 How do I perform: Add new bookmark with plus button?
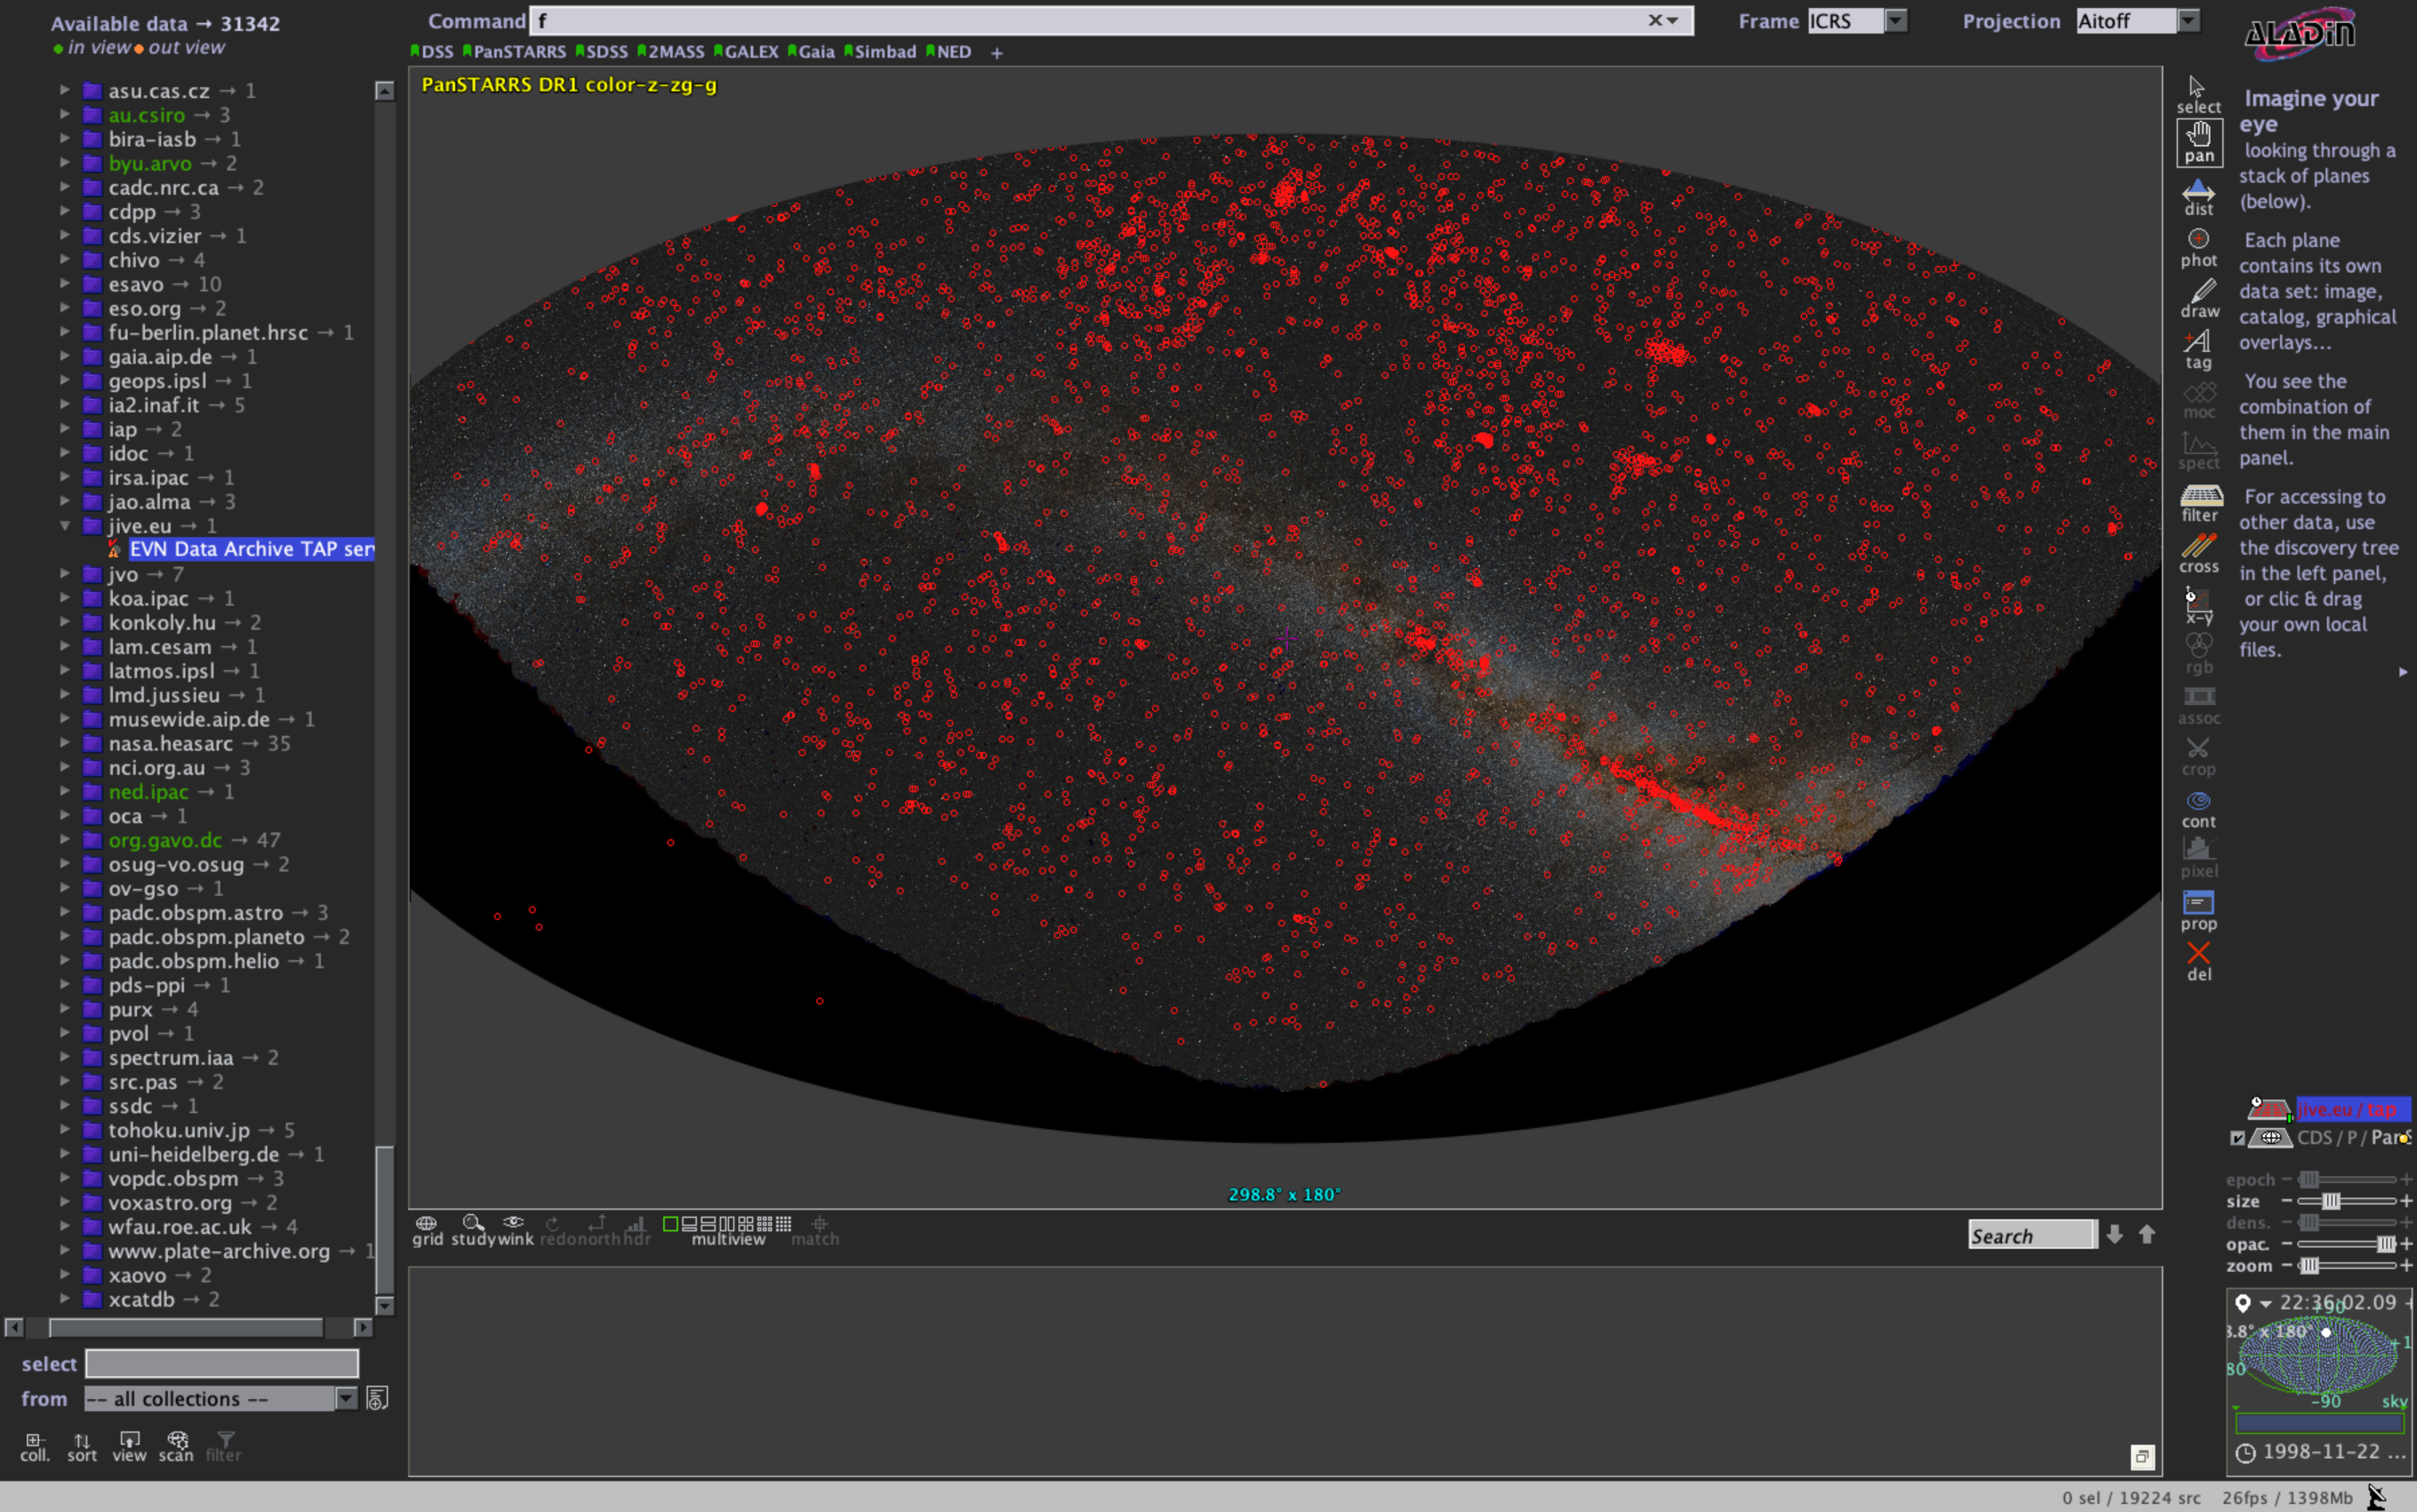tap(997, 53)
